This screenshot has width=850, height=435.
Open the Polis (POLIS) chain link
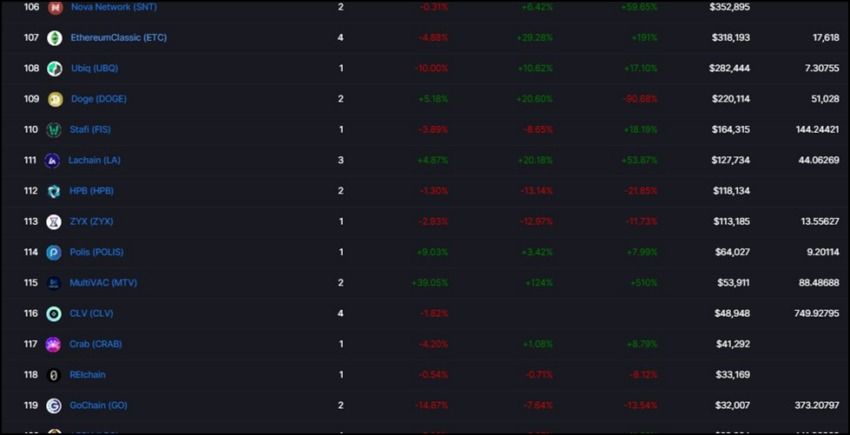click(x=96, y=252)
